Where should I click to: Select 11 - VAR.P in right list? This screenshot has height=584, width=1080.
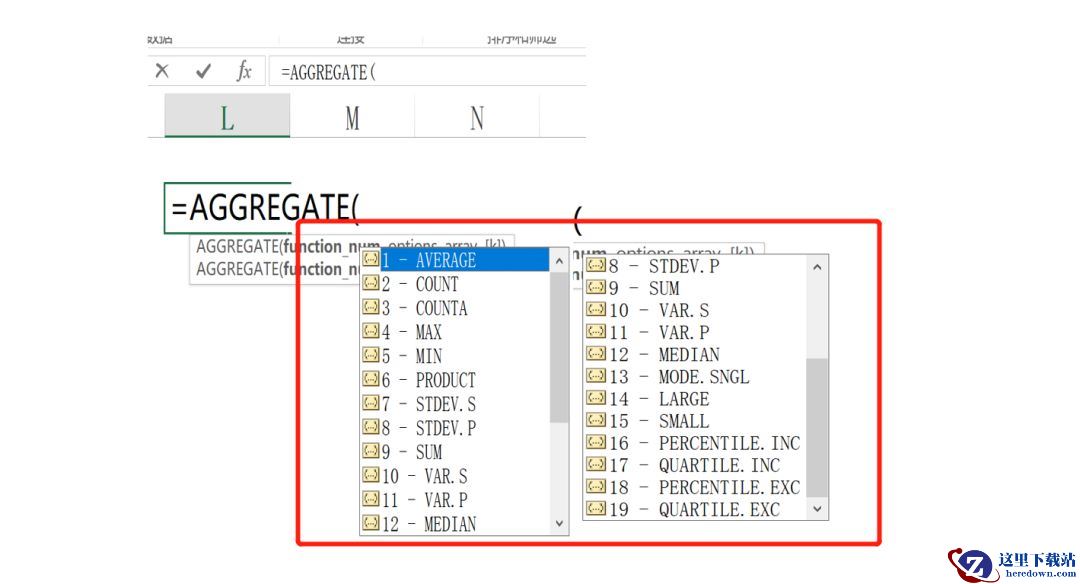point(695,333)
